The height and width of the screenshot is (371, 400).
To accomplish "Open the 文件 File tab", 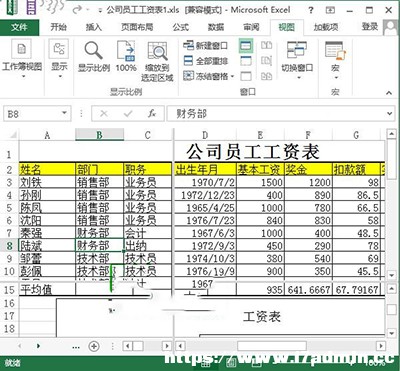I will (x=19, y=27).
